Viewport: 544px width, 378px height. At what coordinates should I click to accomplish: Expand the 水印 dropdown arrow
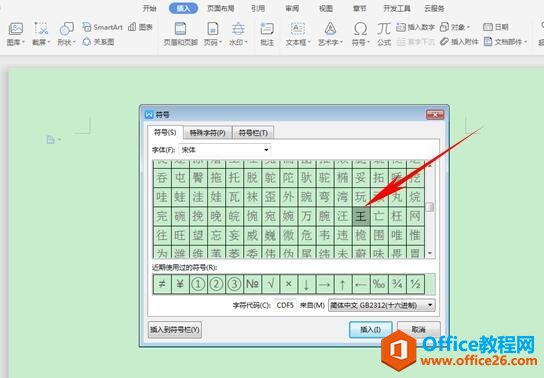[x=246, y=42]
